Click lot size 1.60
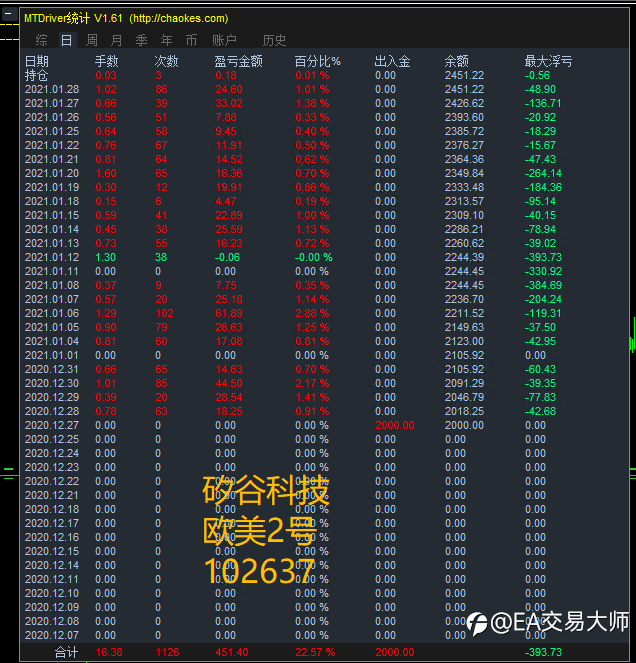 106,173
